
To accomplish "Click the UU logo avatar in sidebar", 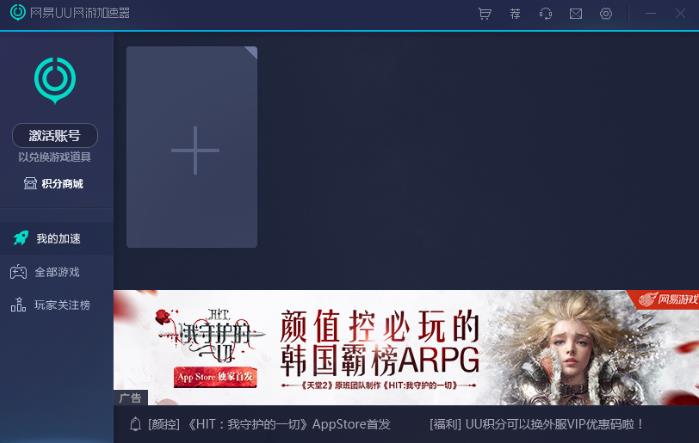I will click(x=55, y=79).
